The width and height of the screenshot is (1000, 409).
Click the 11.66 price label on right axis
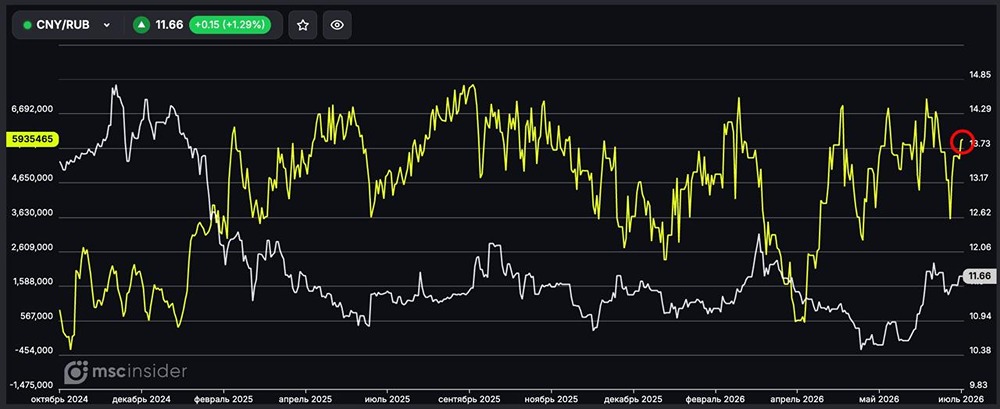pos(979,276)
